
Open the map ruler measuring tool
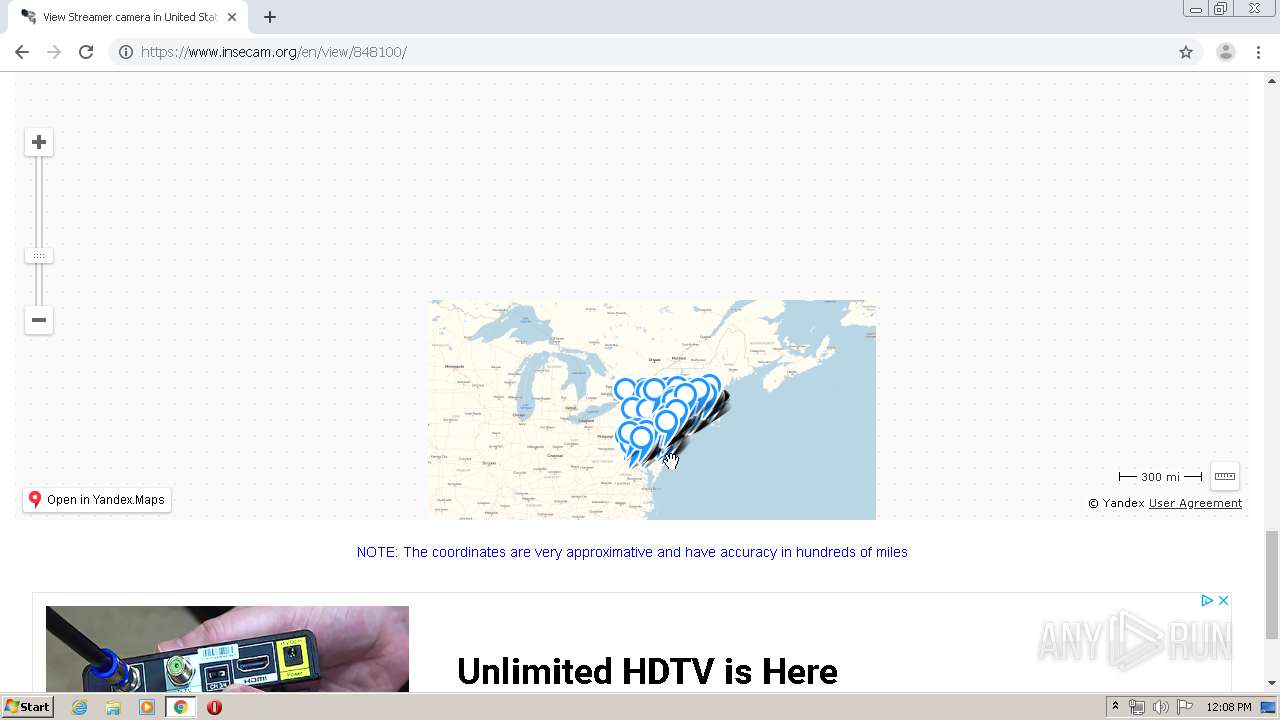(1224, 476)
